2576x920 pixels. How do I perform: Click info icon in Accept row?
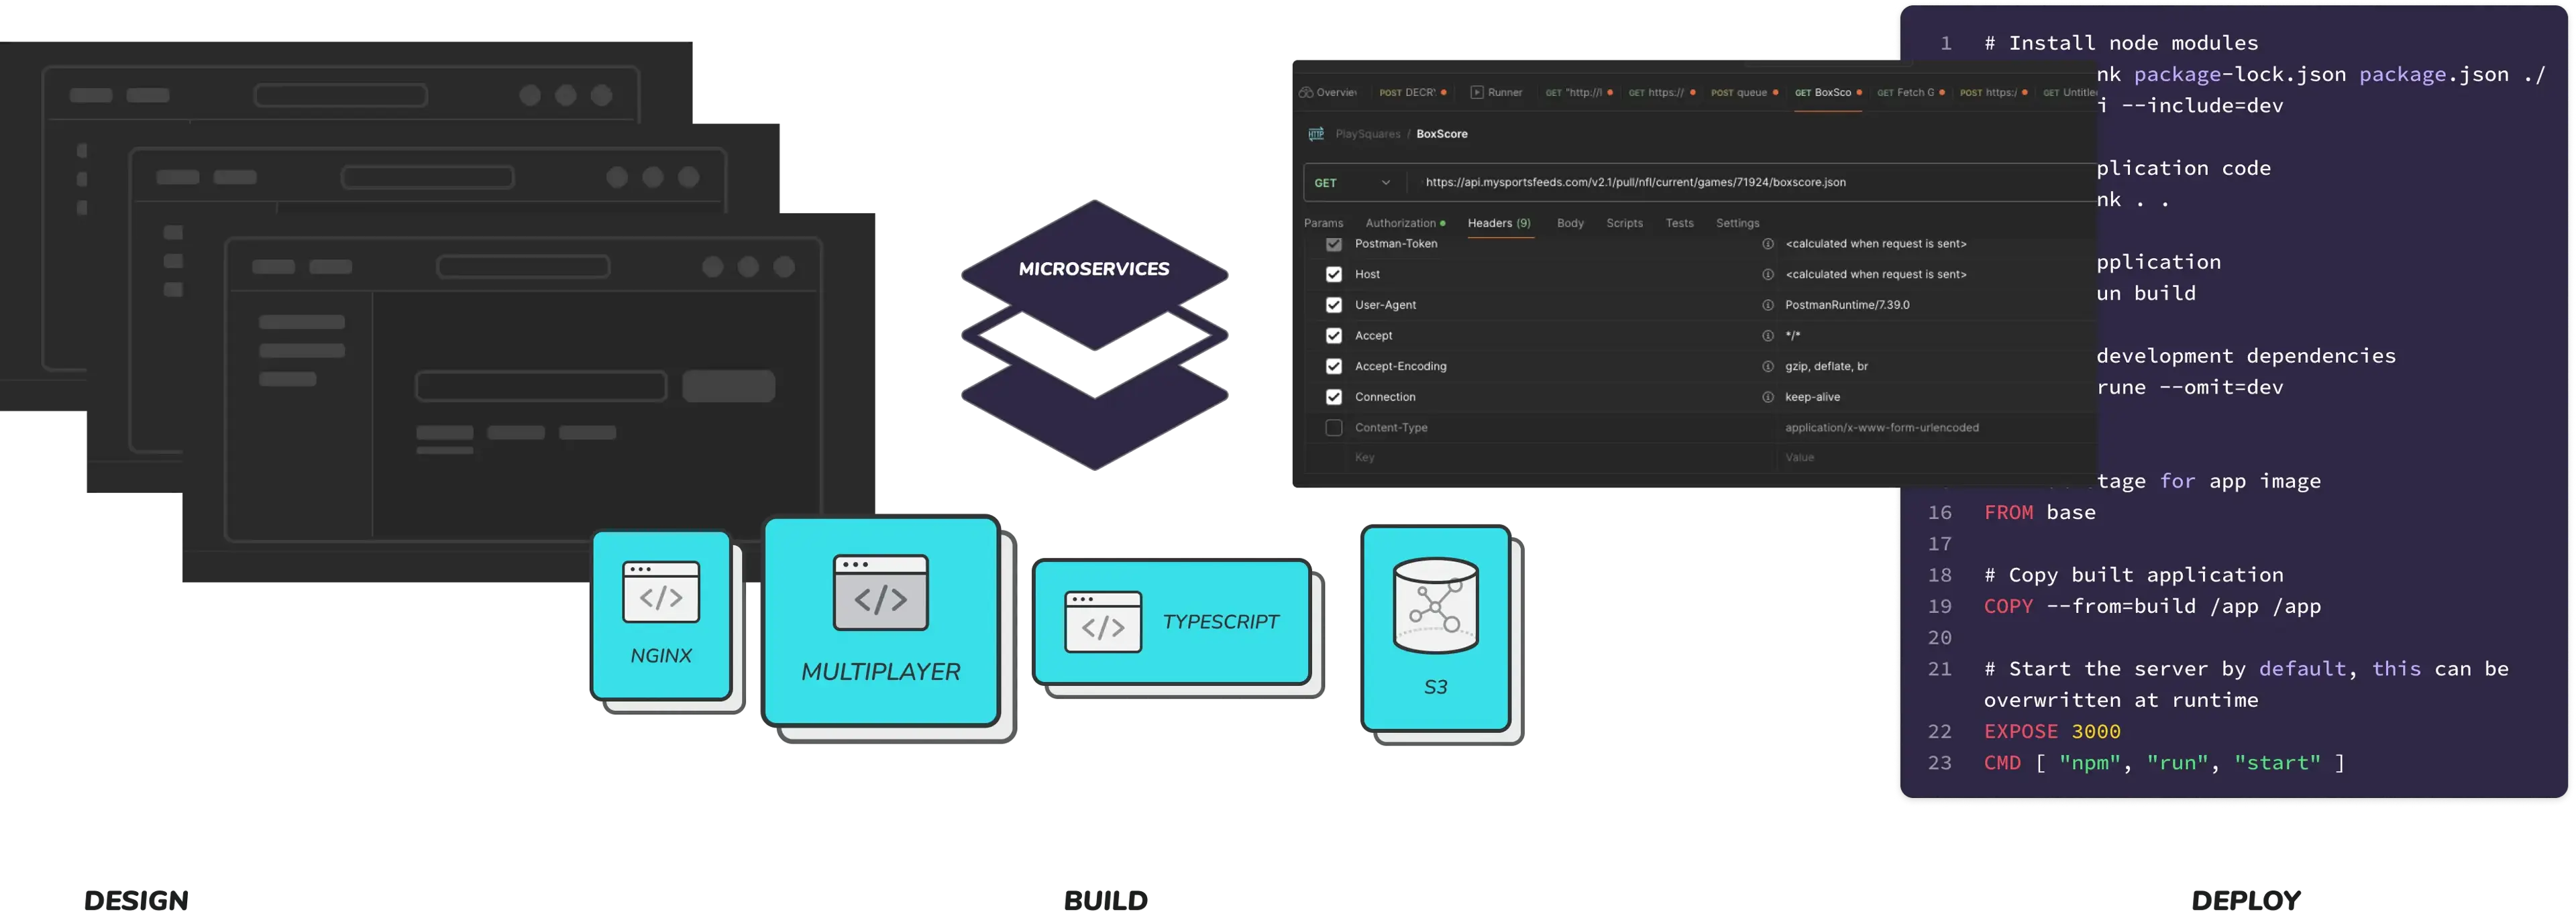1768,336
